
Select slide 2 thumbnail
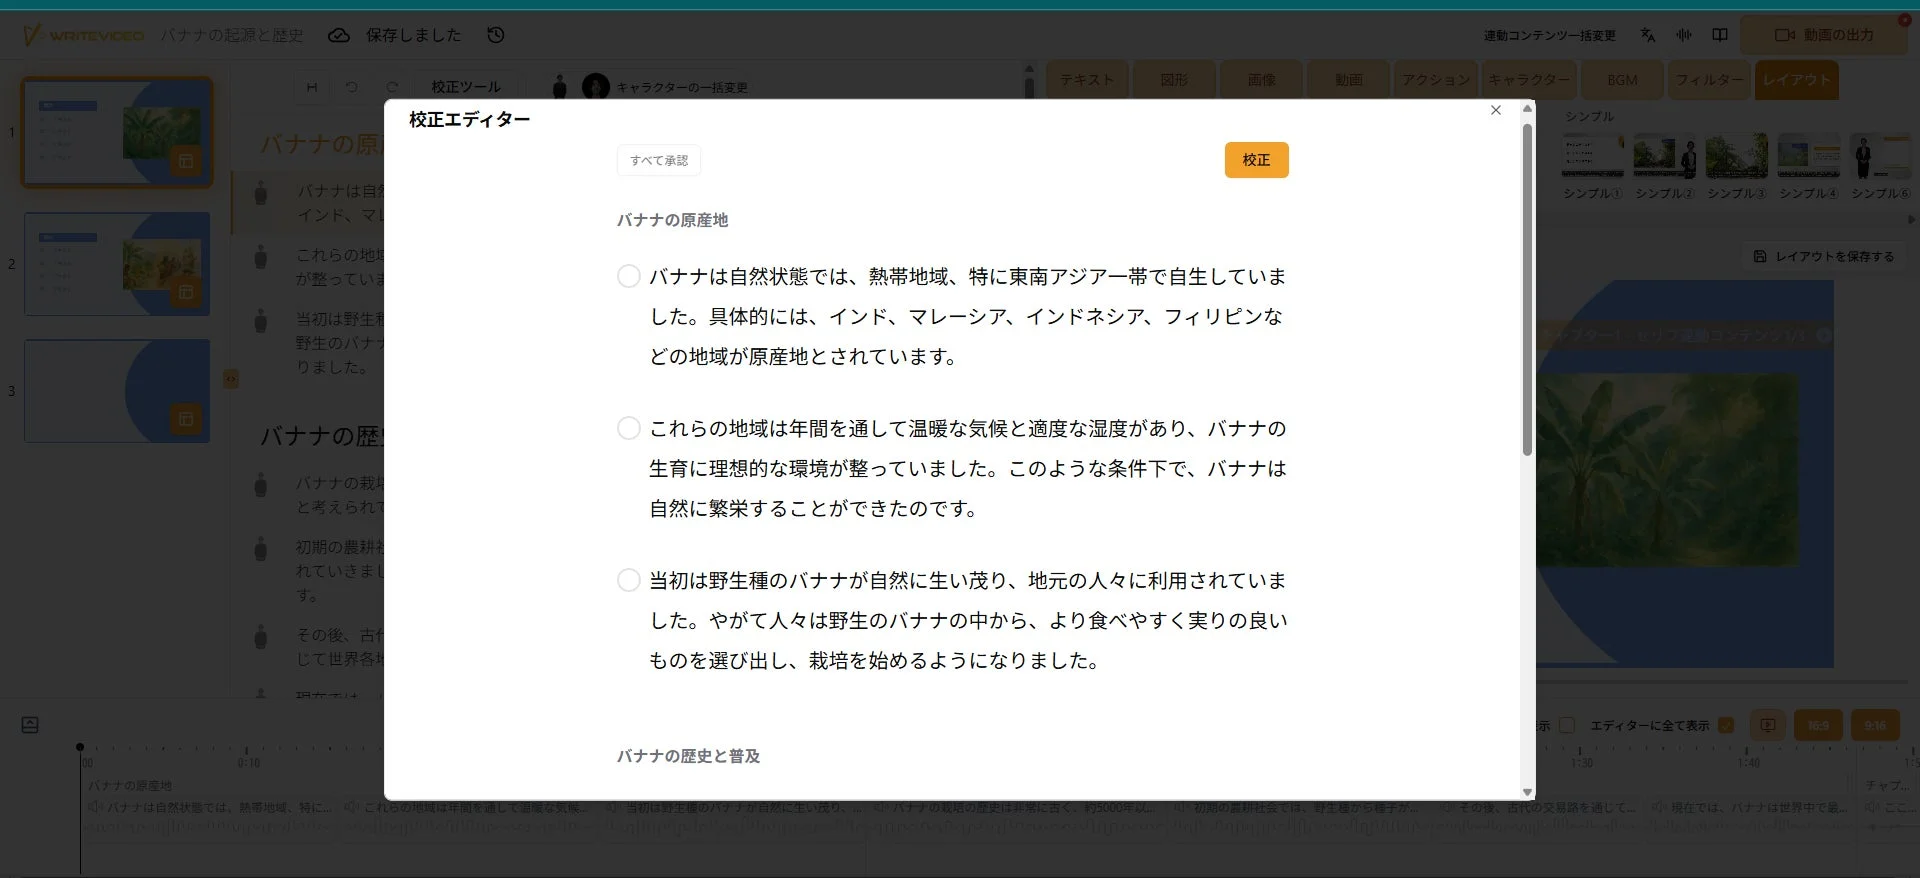[117, 264]
